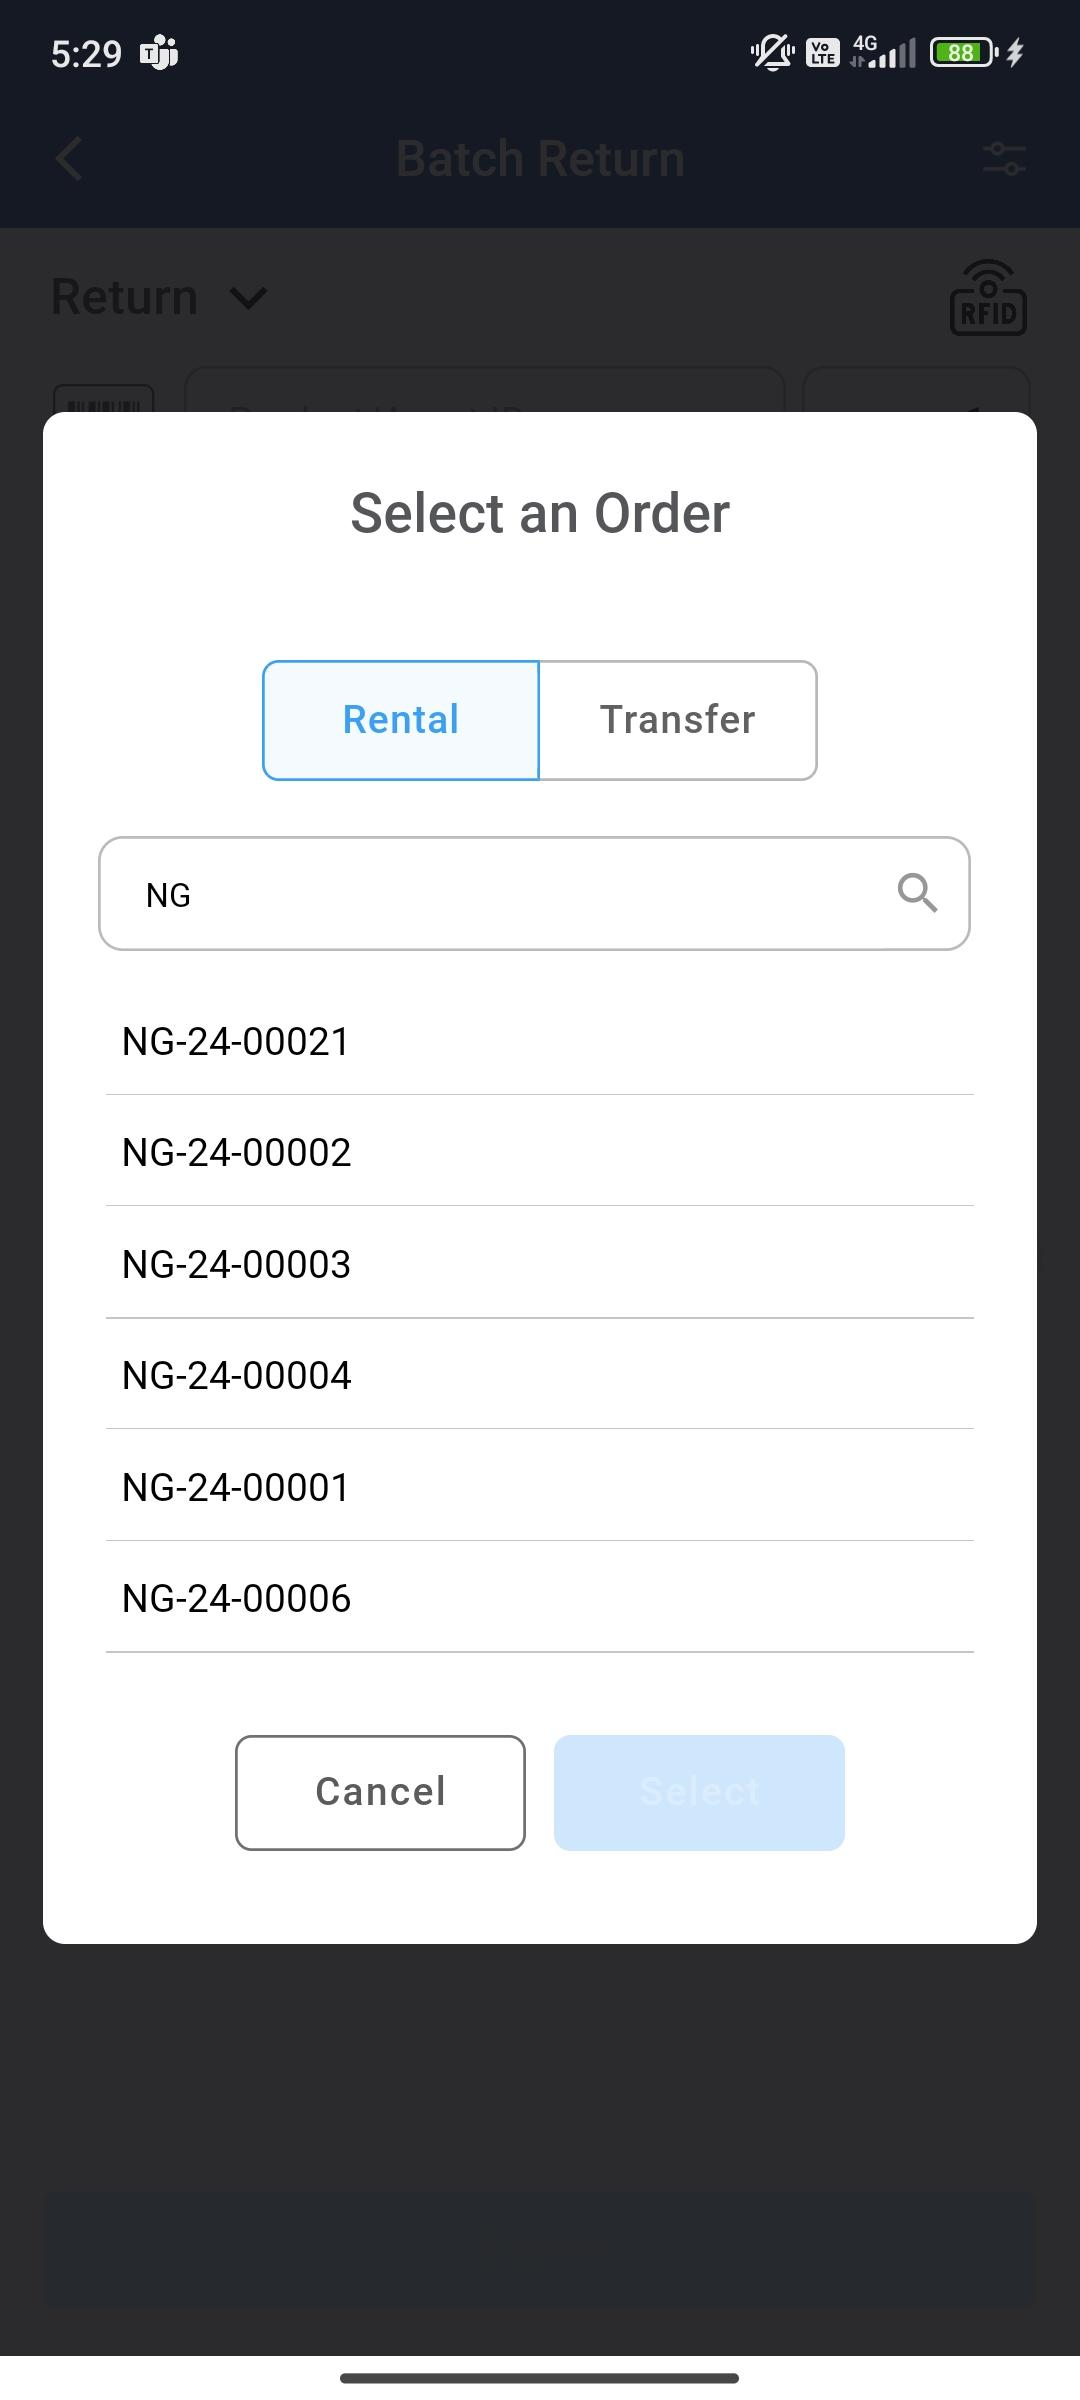Viewport: 1080px width, 2400px height.
Task: Open the filter settings icon
Action: click(x=1004, y=159)
